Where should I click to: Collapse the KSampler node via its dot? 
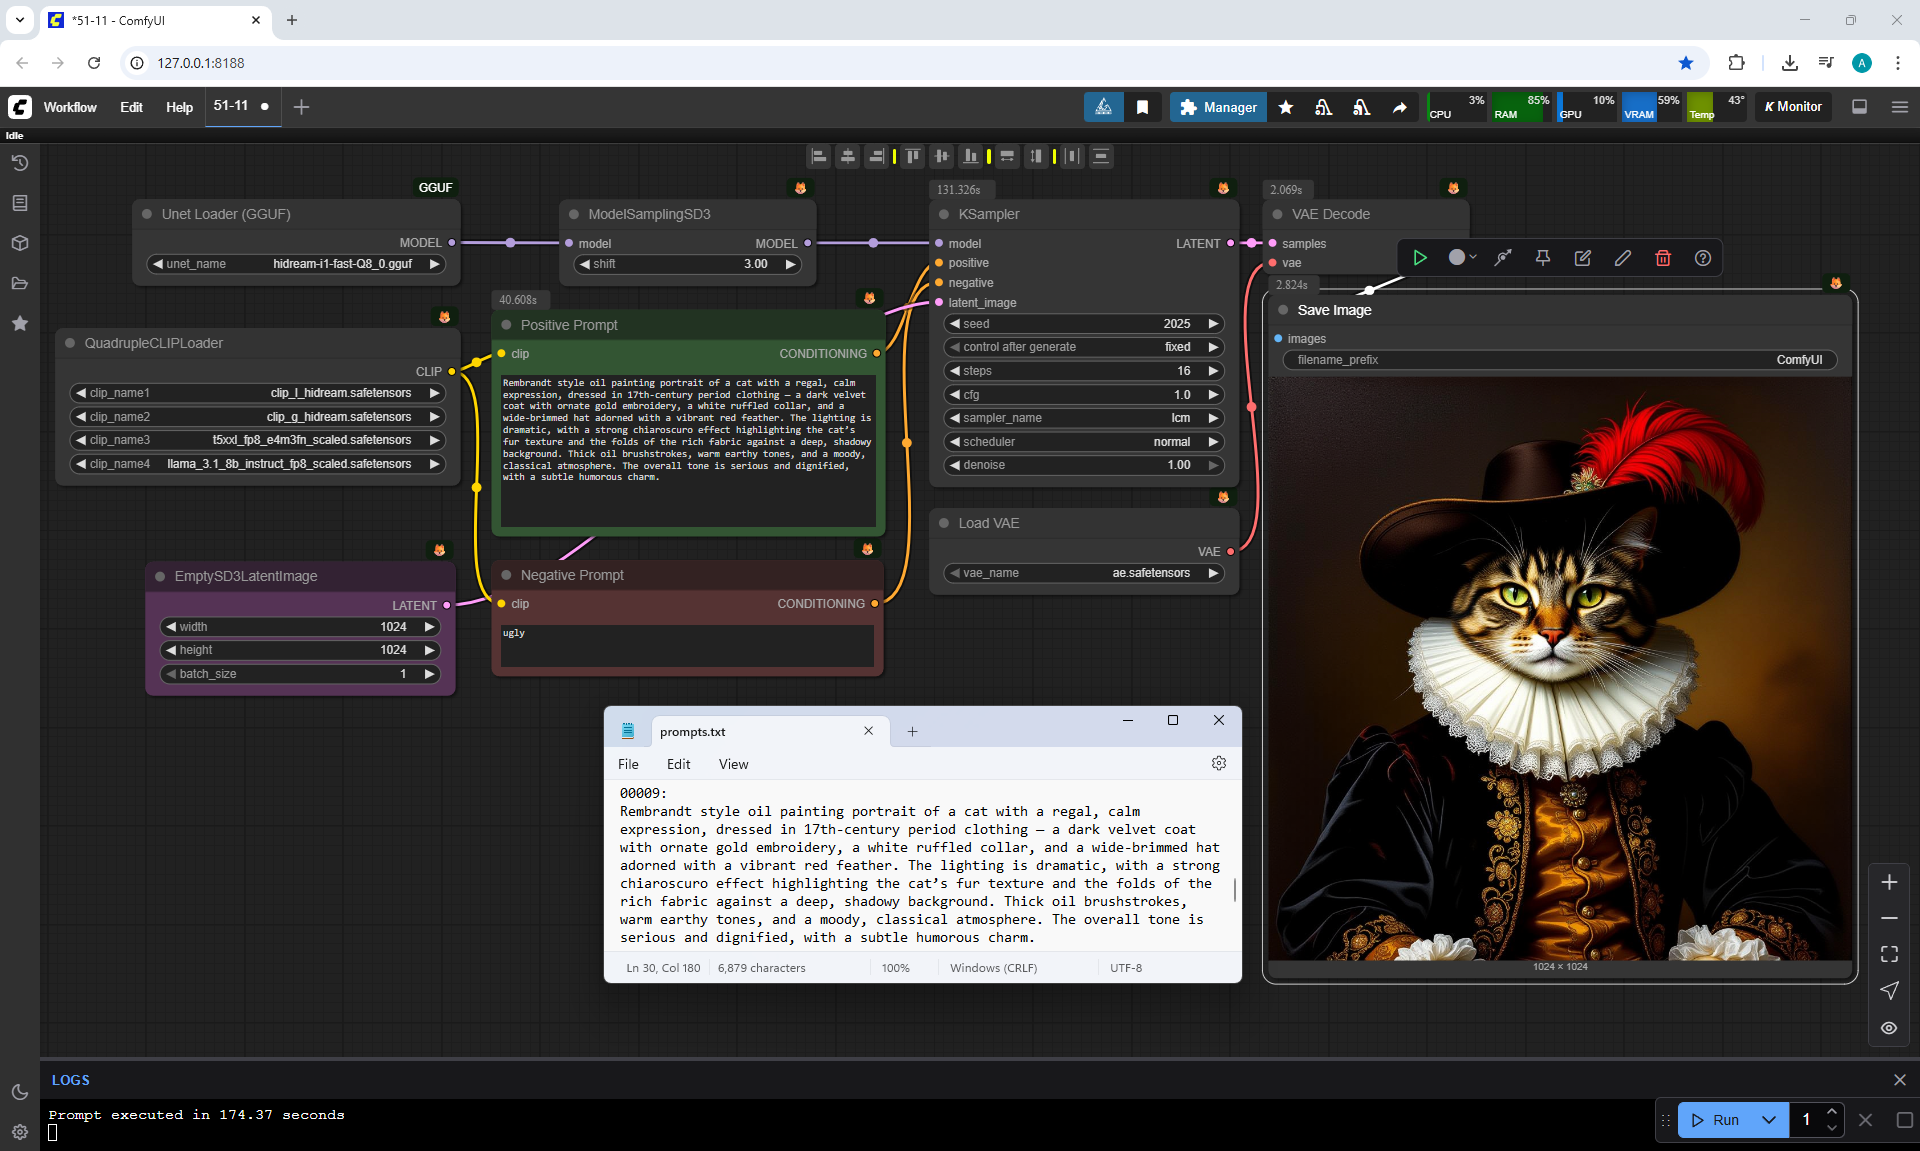pyautogui.click(x=944, y=214)
